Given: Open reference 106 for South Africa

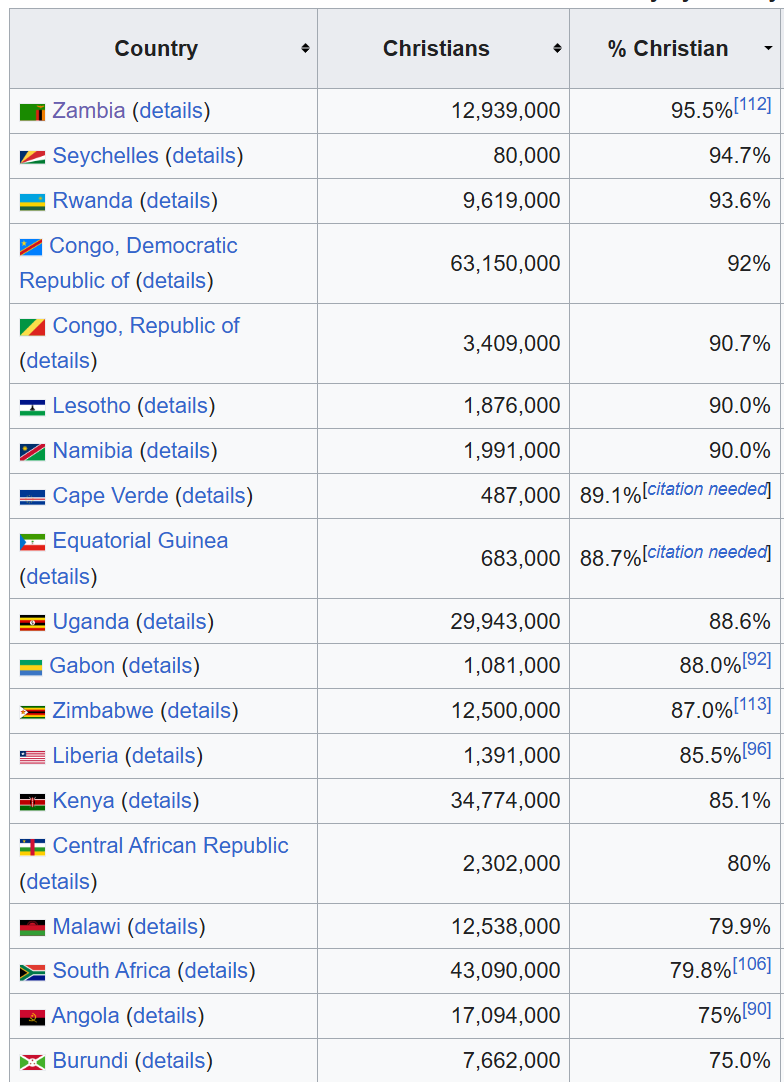Looking at the screenshot, I should pos(752,964).
